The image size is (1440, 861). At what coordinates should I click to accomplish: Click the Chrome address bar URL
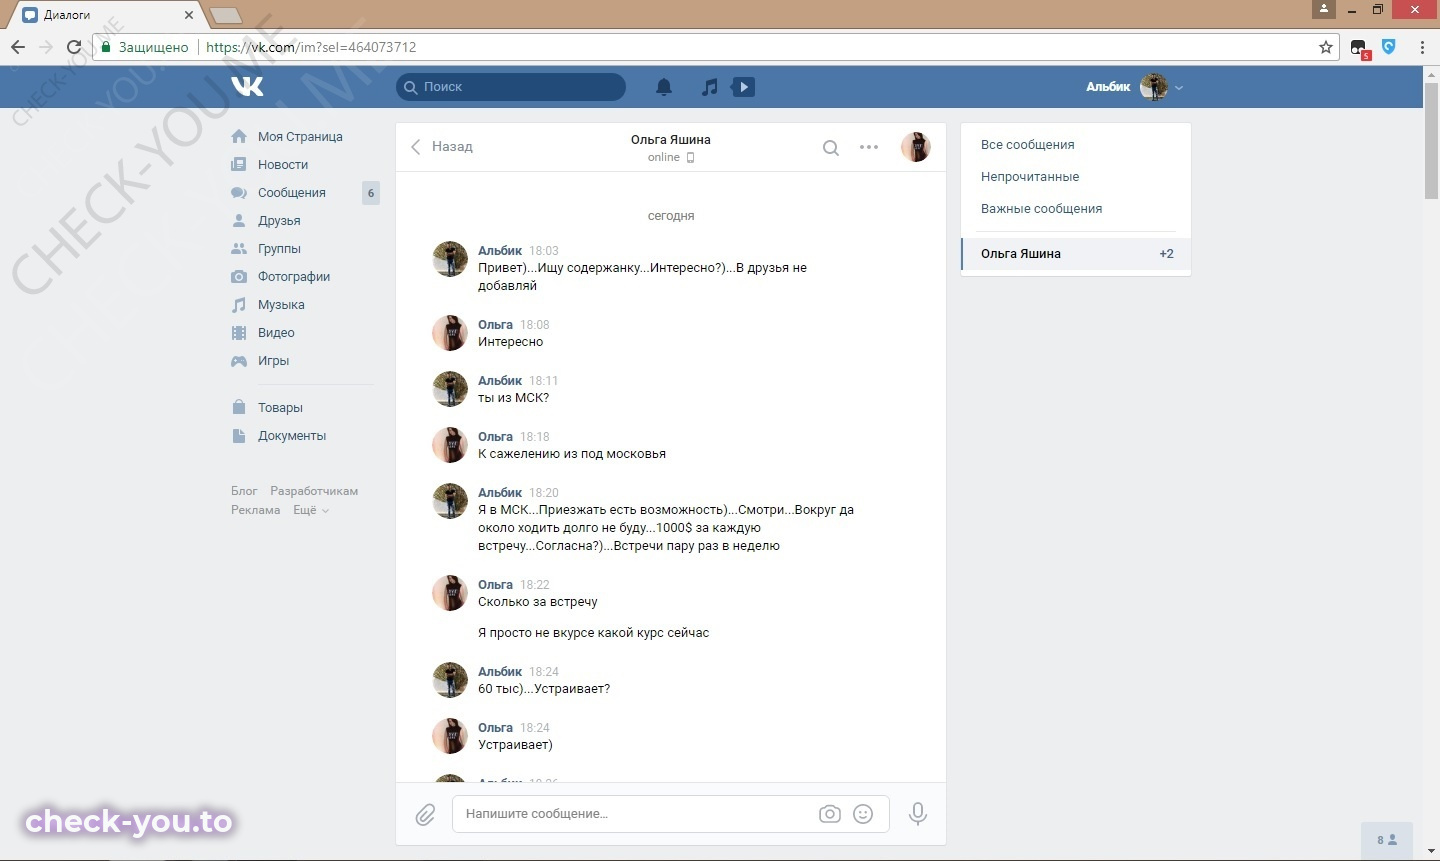click(311, 47)
